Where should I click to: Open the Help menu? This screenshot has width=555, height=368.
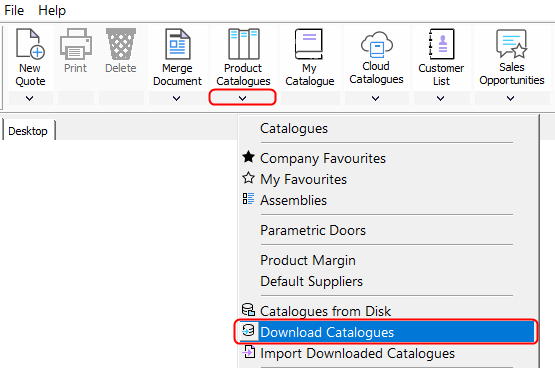[x=52, y=11]
